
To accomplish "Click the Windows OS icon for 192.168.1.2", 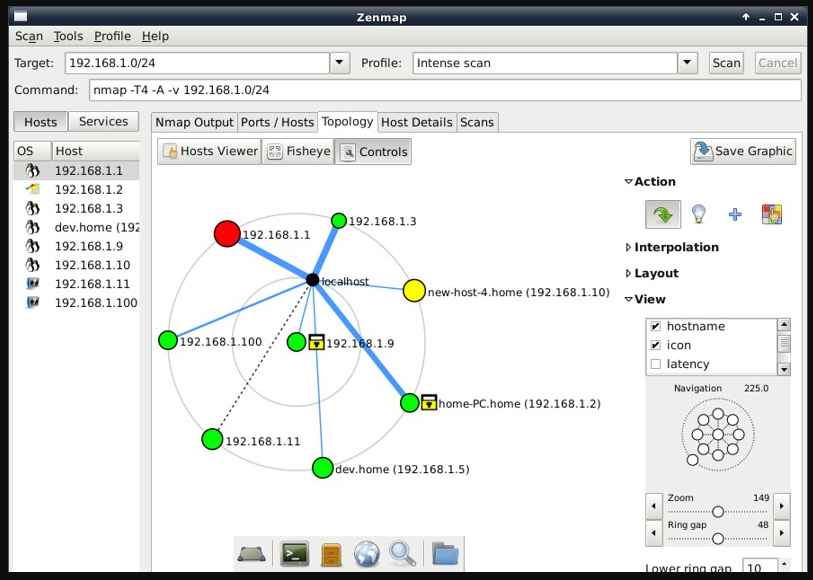I will (33, 189).
